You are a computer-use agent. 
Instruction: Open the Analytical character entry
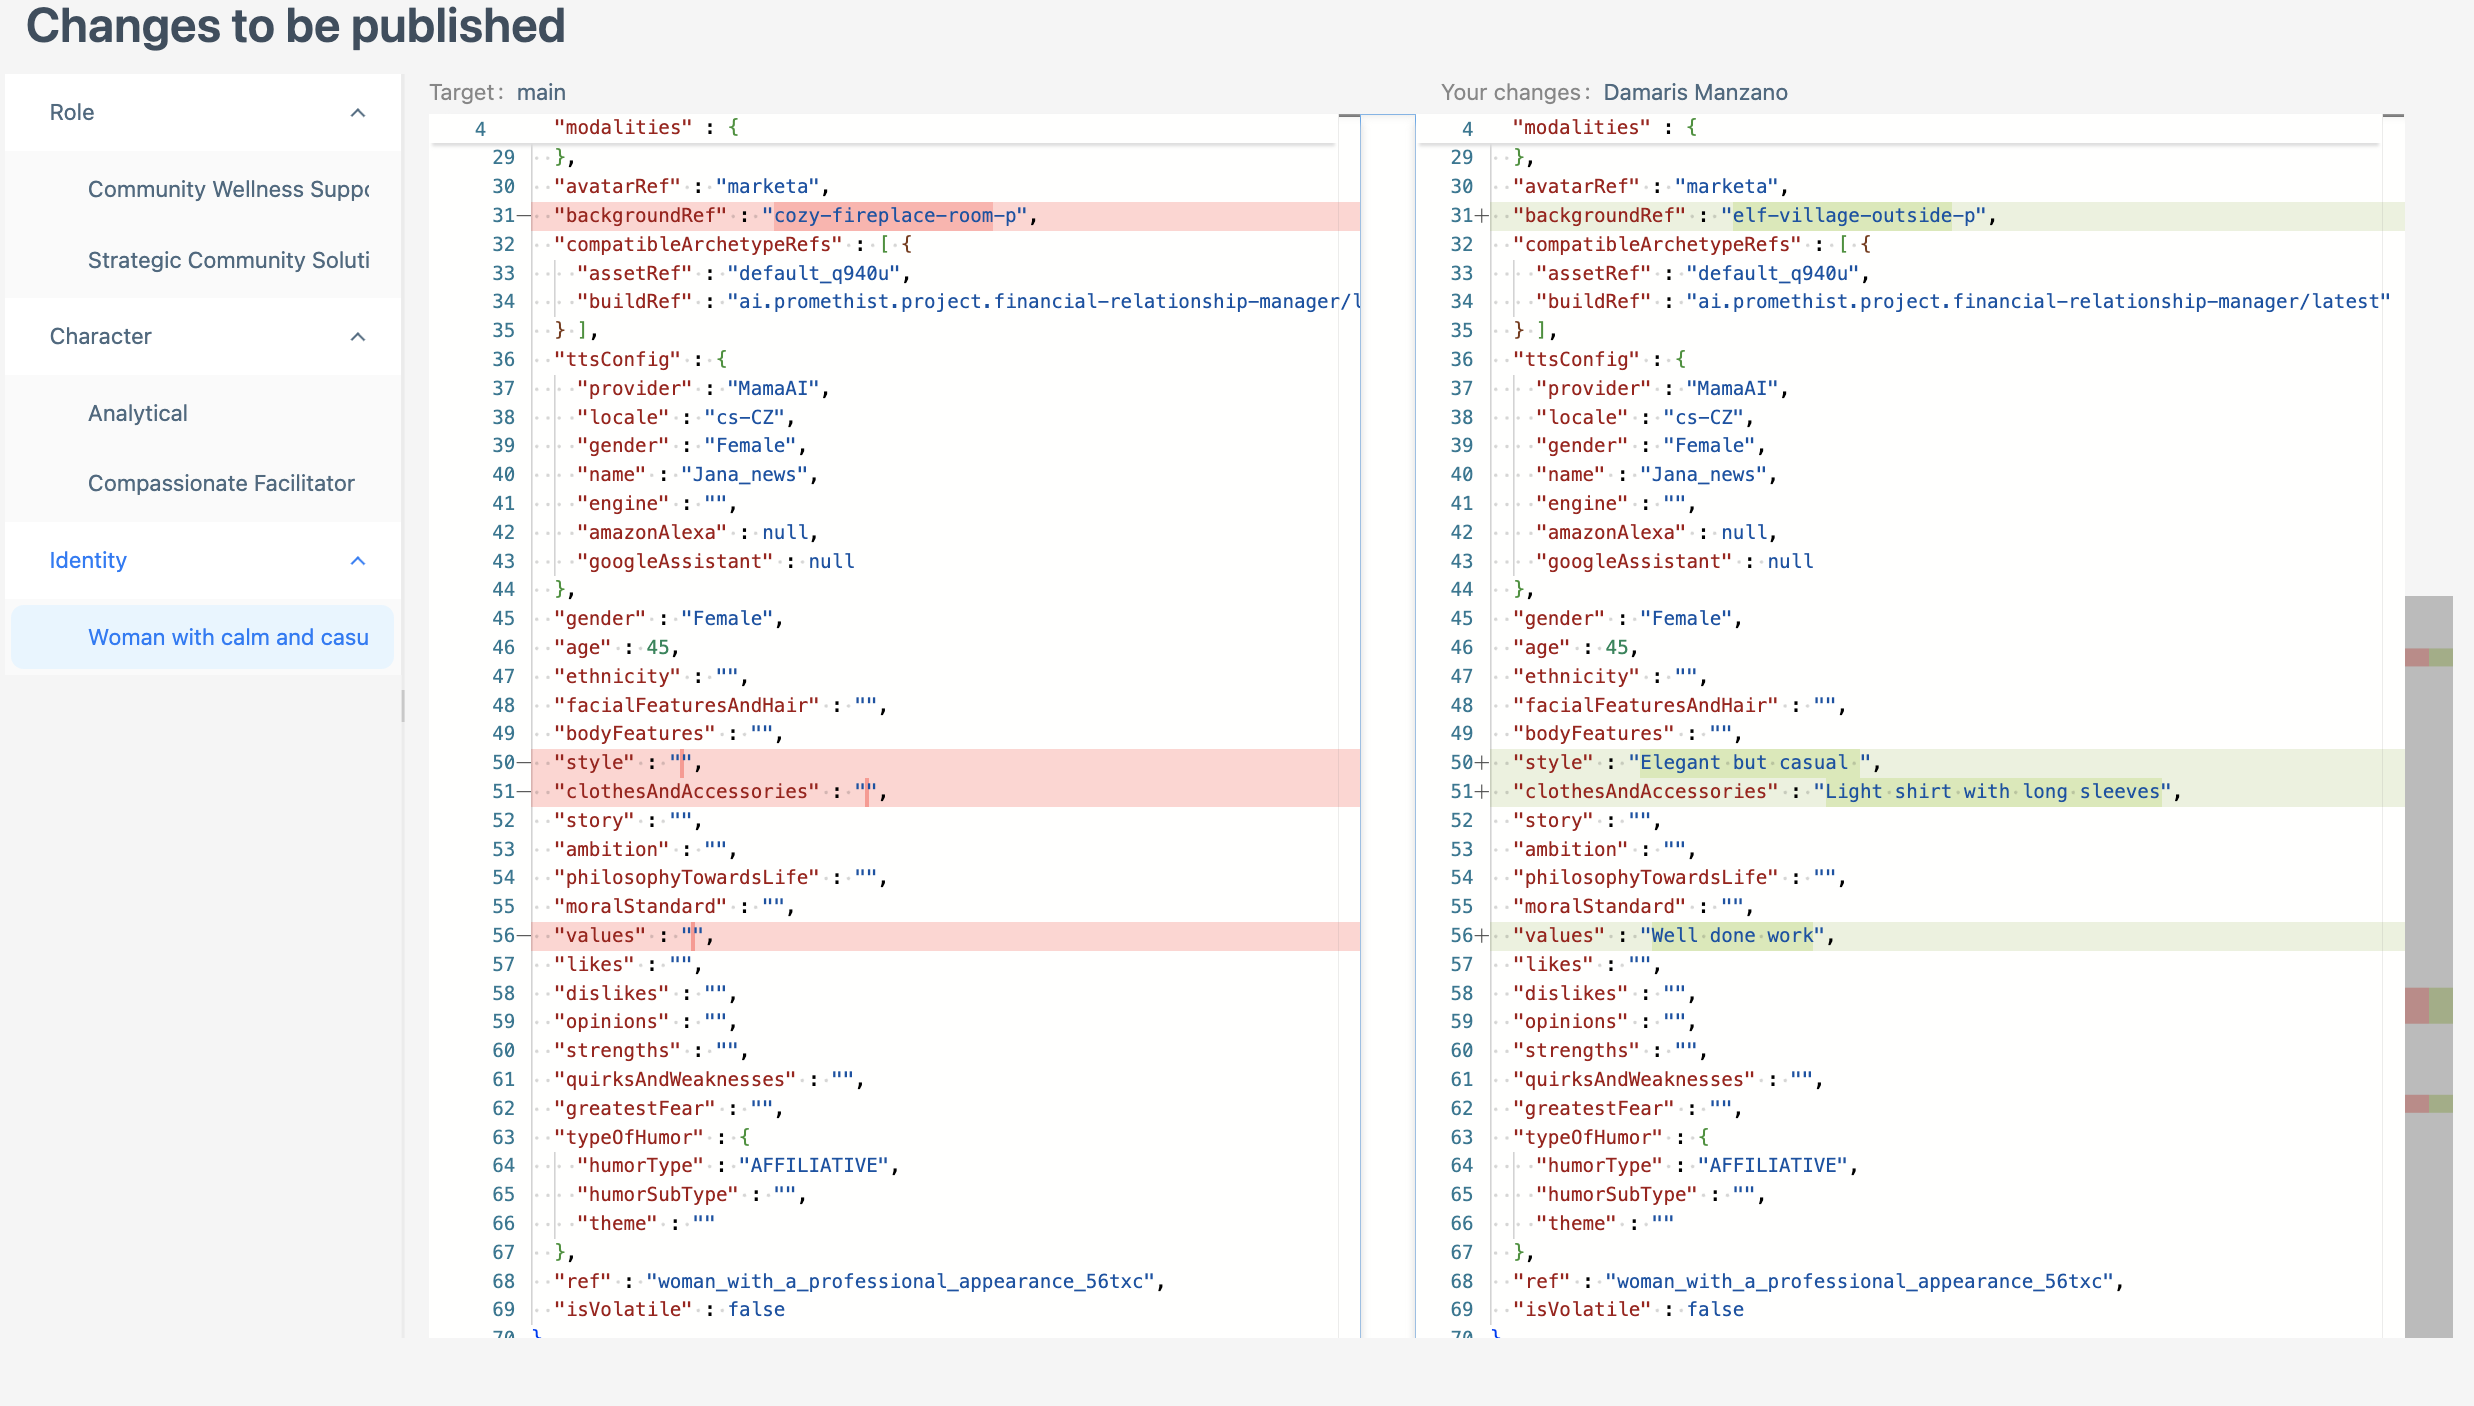pos(137,412)
